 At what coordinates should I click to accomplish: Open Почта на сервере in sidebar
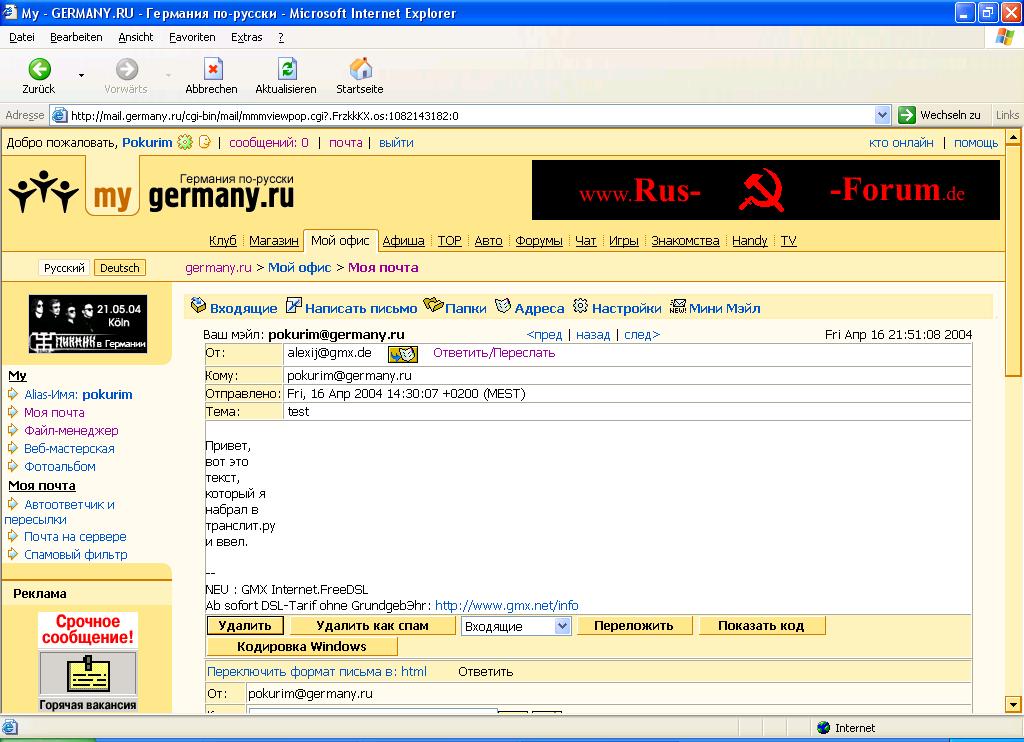point(75,536)
